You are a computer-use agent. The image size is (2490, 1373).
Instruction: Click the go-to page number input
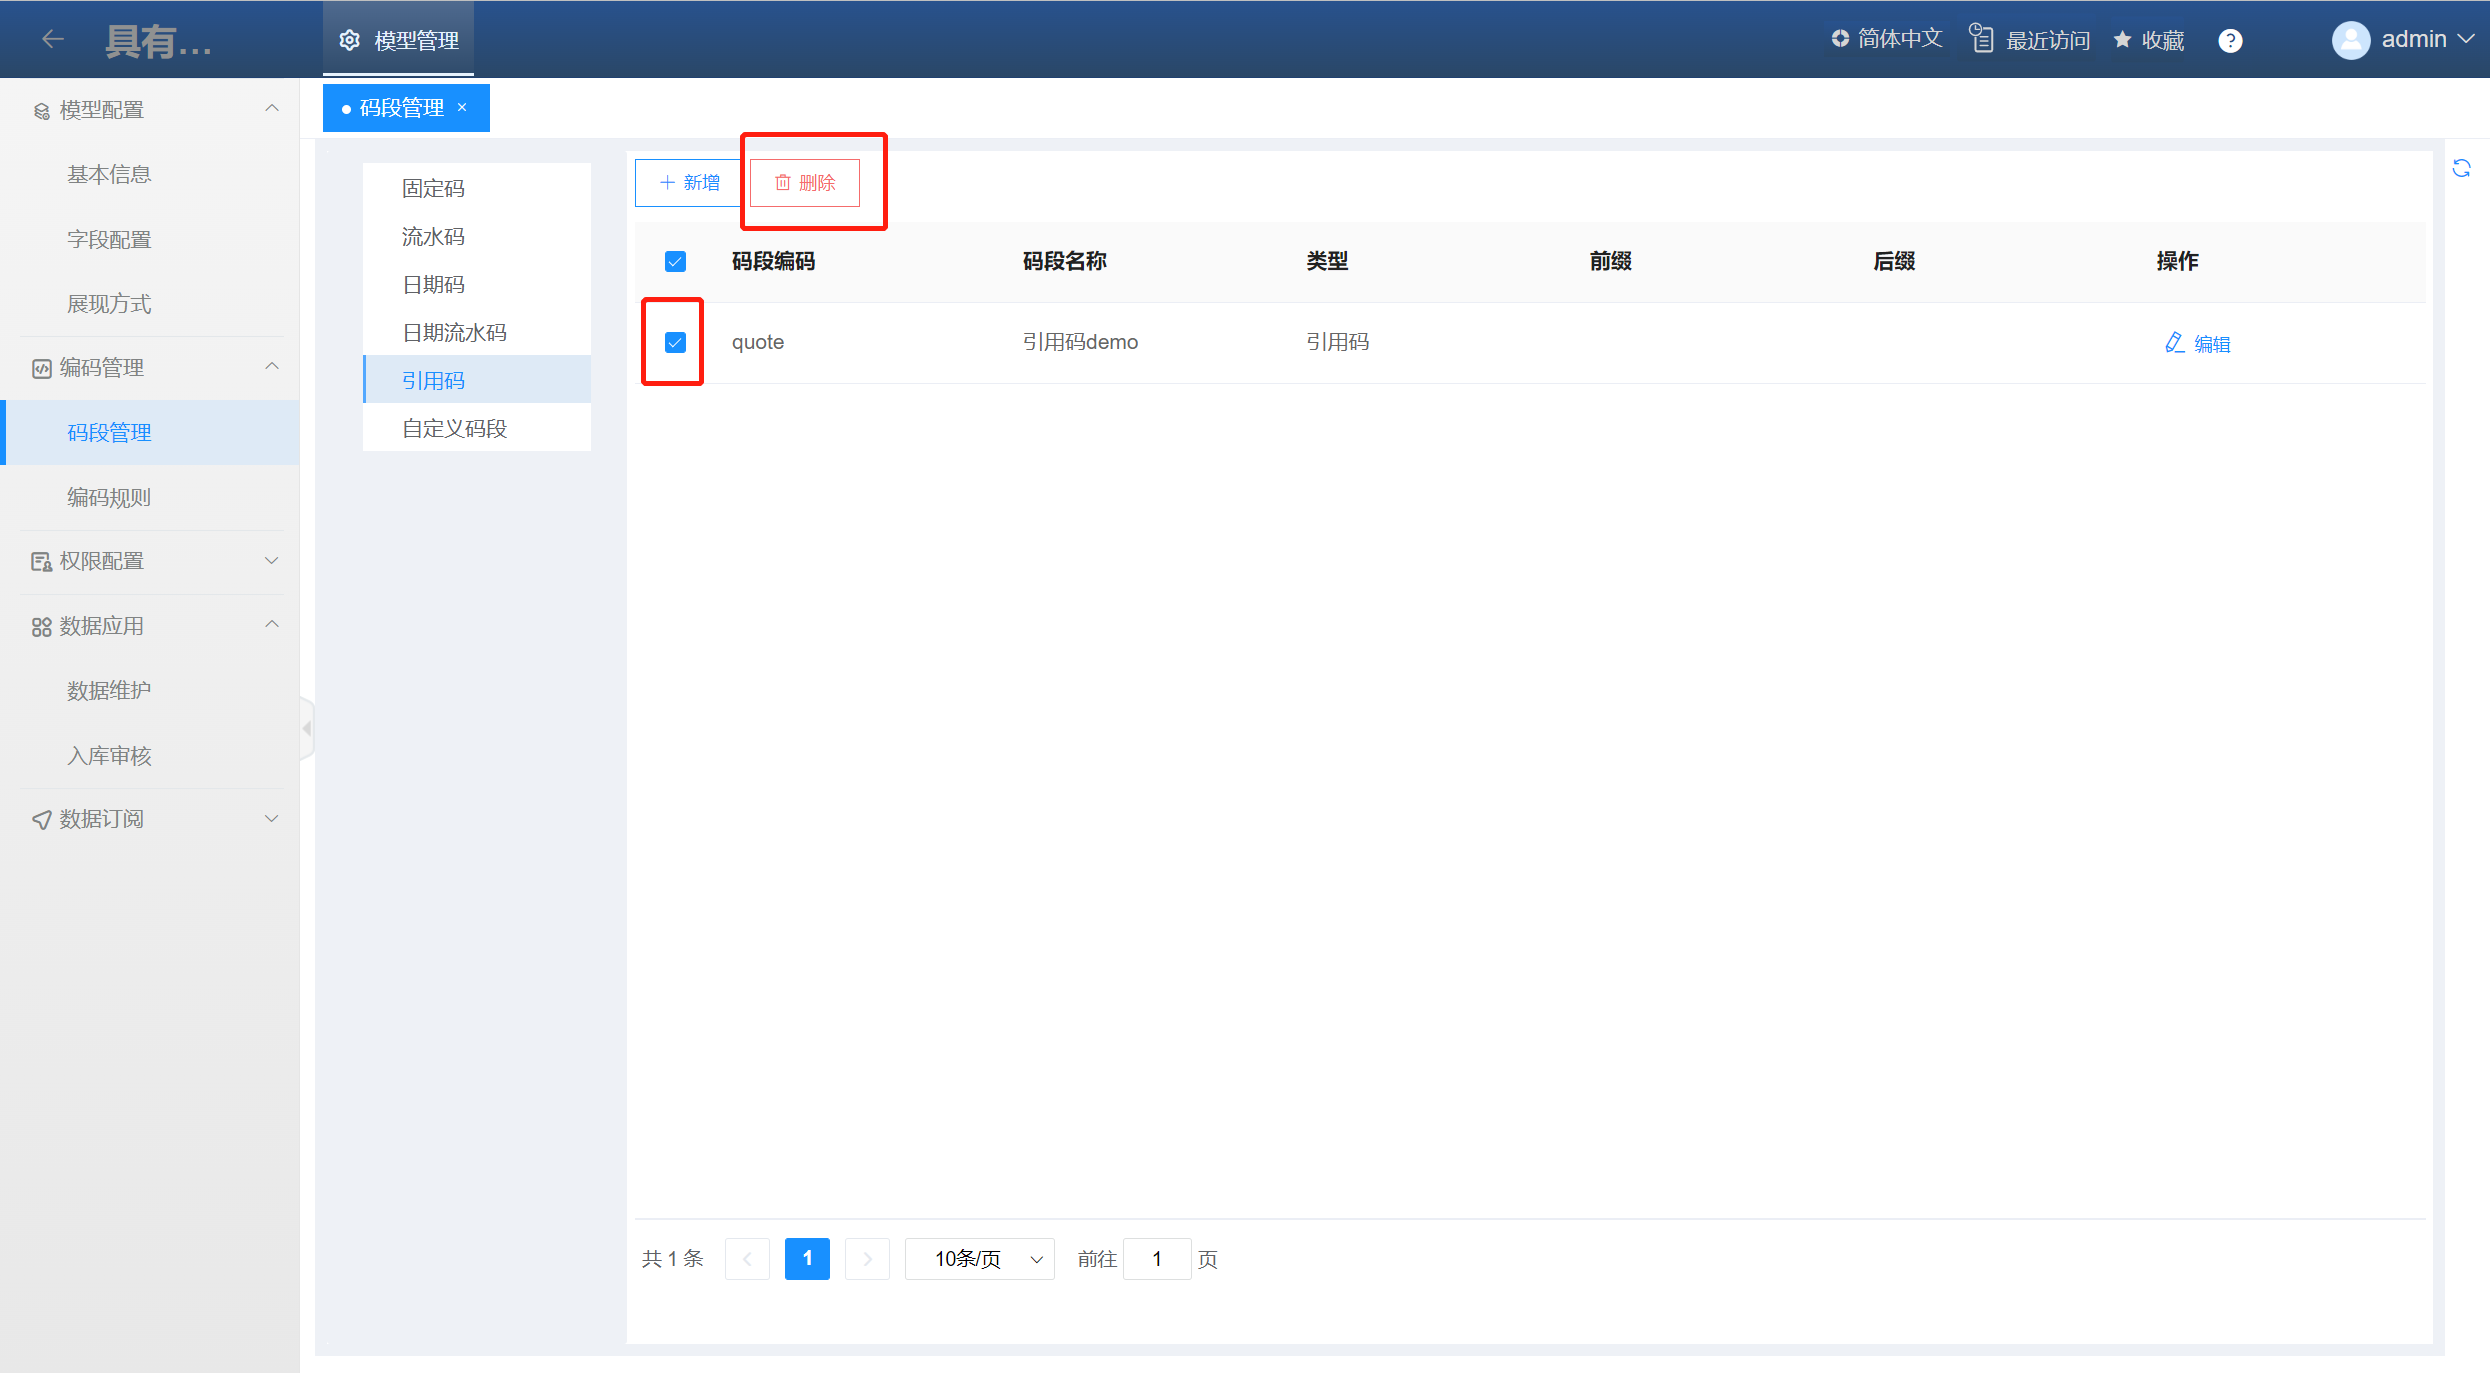click(x=1156, y=1259)
